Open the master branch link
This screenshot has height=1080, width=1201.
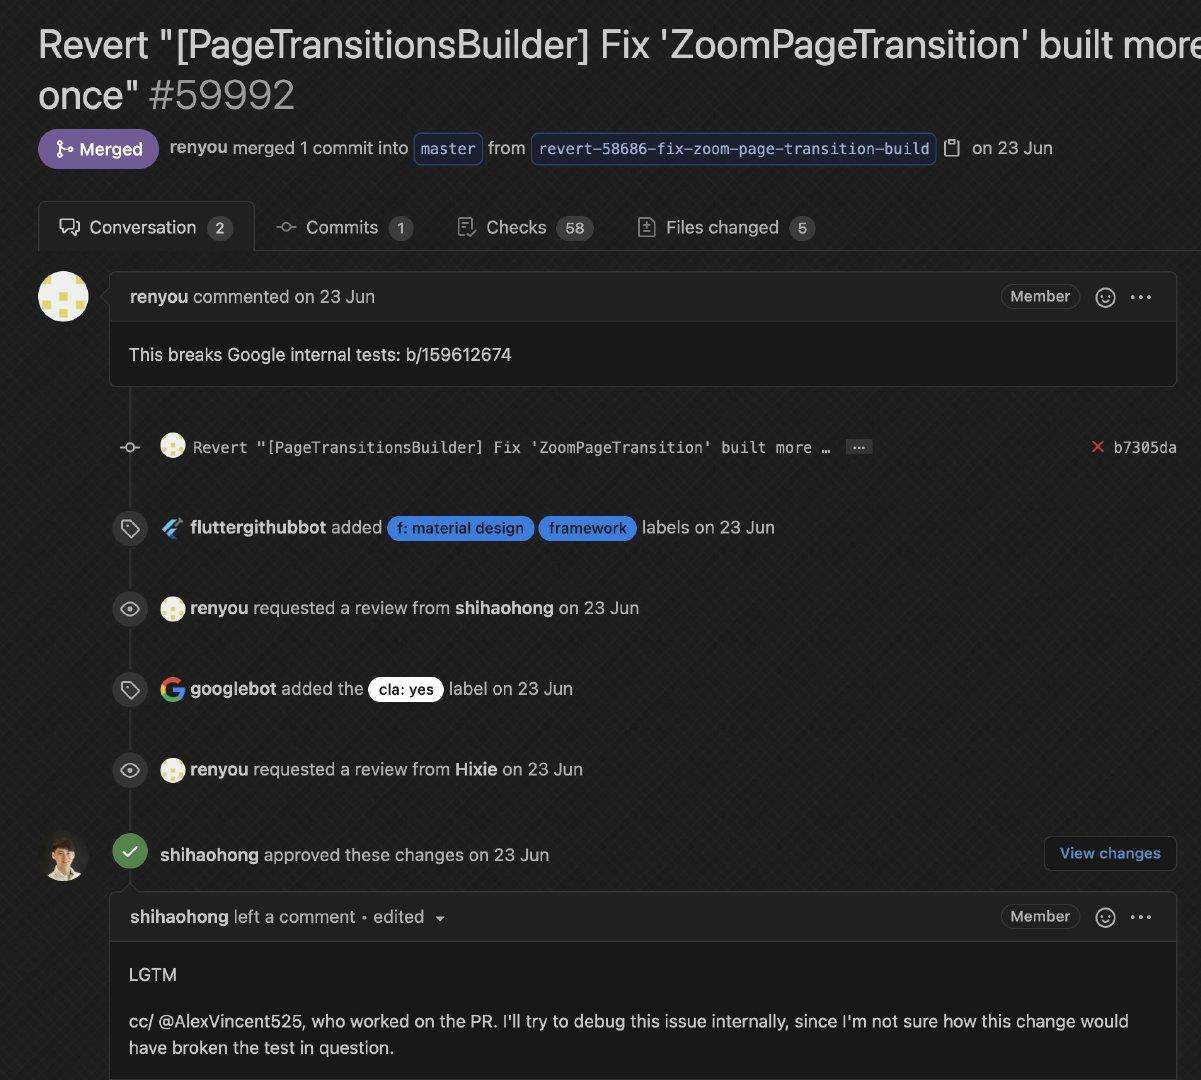point(448,148)
